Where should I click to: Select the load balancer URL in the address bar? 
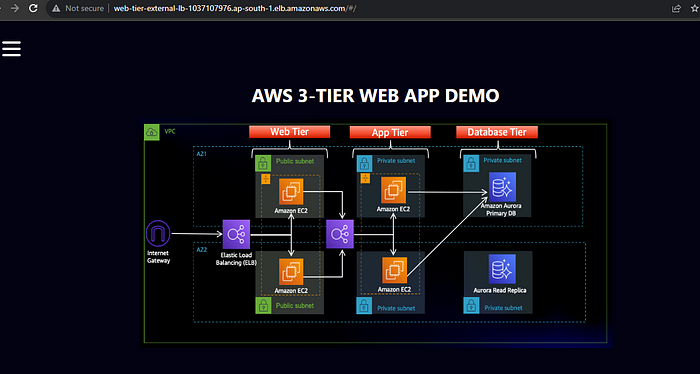(x=235, y=8)
